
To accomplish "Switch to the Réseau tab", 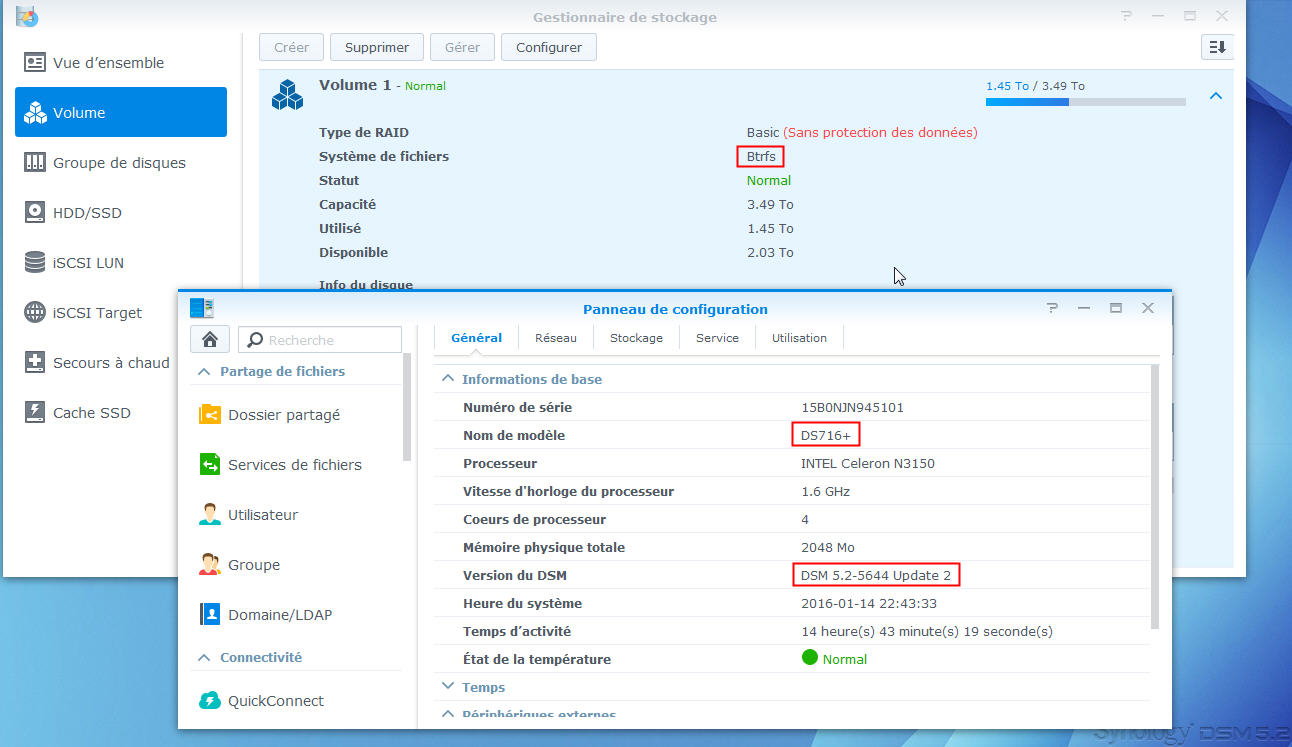I will (x=555, y=338).
